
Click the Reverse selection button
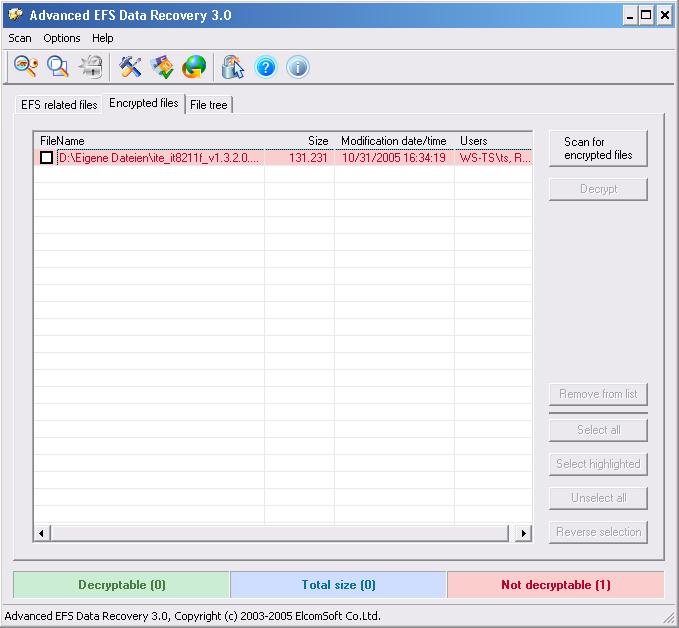pyautogui.click(x=598, y=532)
